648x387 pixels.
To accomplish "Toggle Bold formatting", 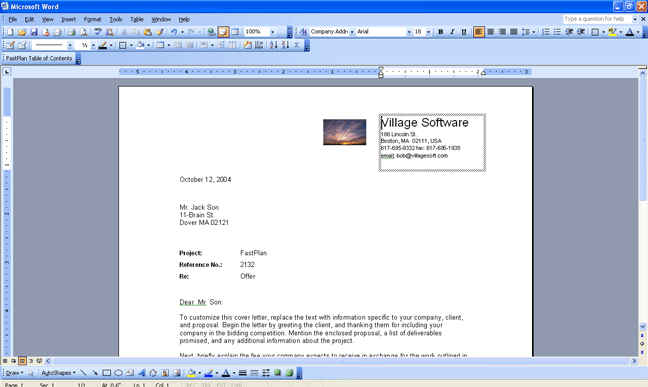I will tap(441, 32).
